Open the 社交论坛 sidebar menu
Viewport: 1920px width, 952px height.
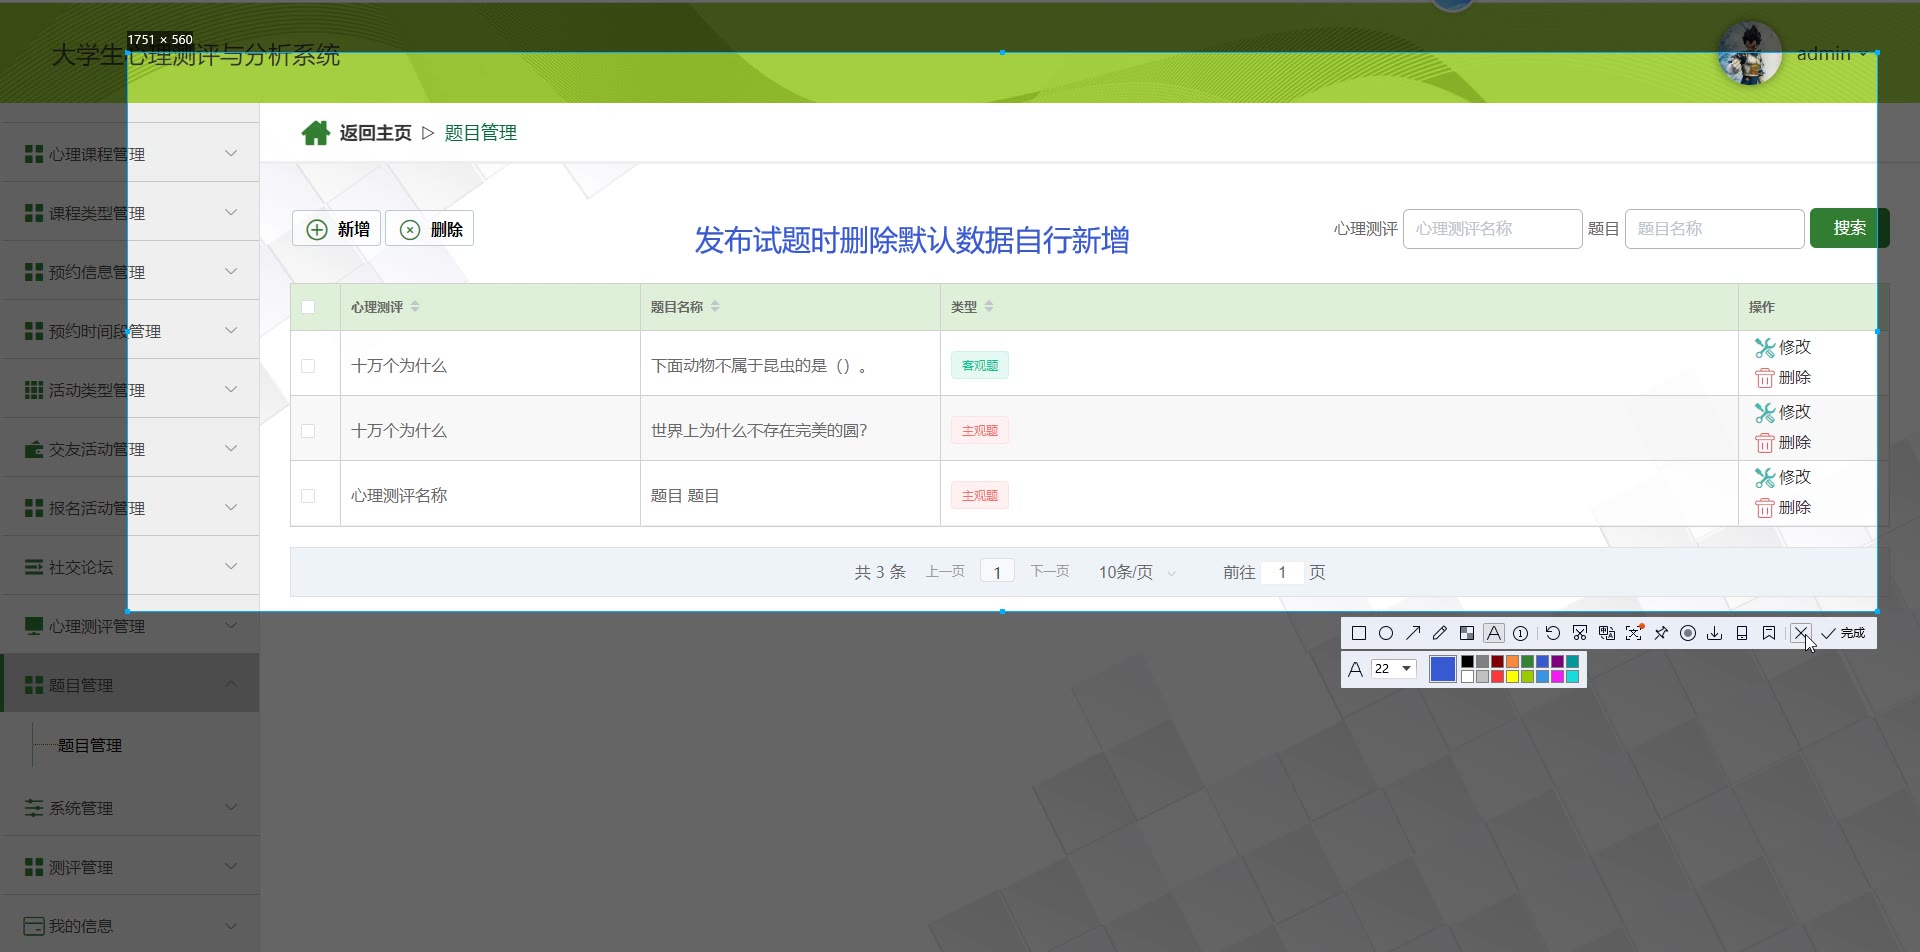(130, 566)
